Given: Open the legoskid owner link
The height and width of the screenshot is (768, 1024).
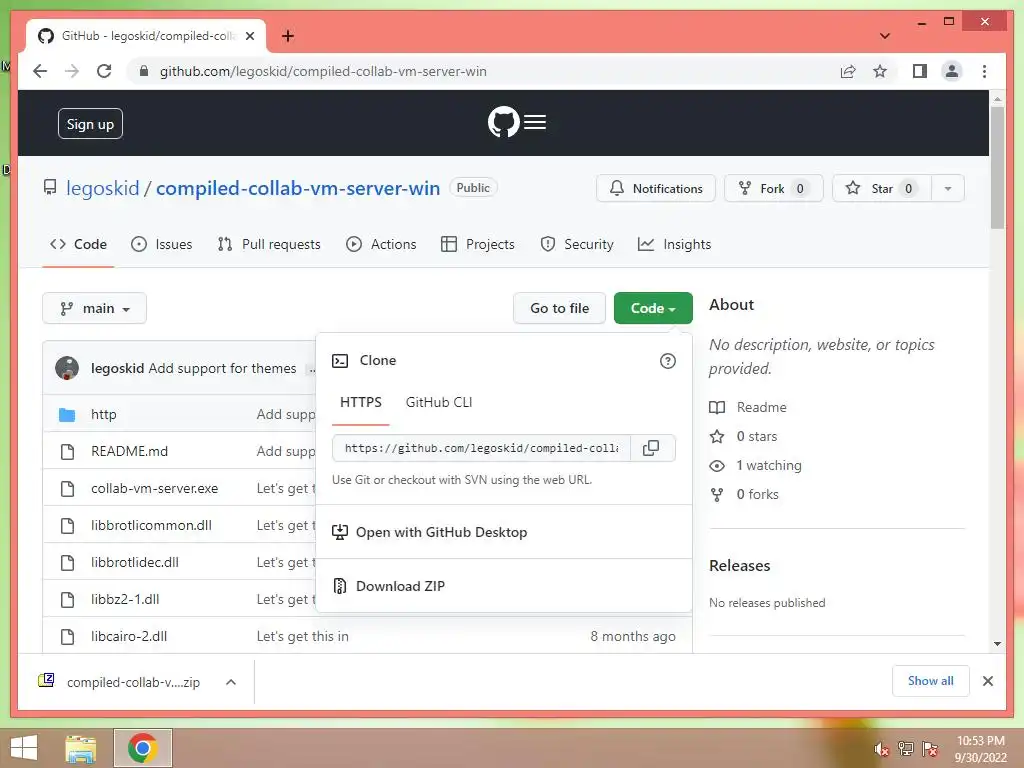Looking at the screenshot, I should point(103,188).
